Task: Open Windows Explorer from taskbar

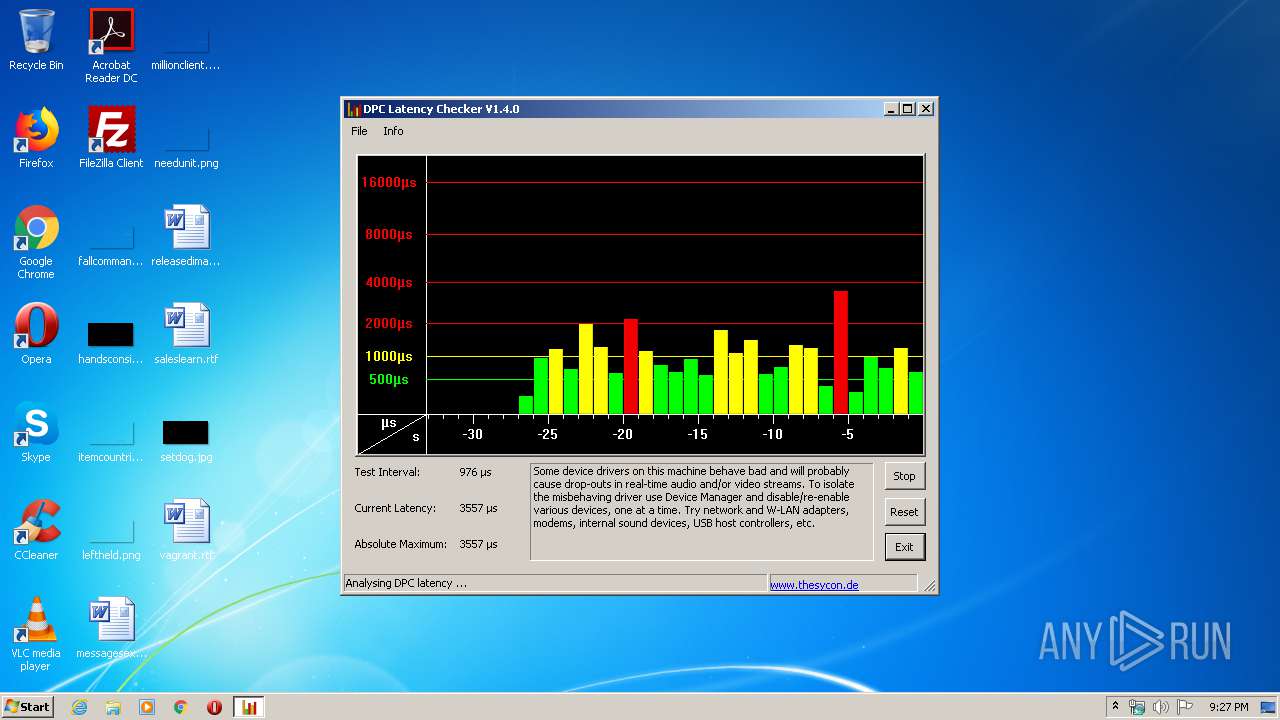Action: pos(113,707)
